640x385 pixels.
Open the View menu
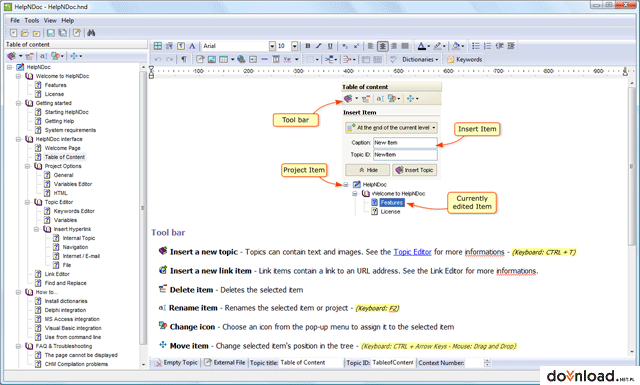pos(50,20)
